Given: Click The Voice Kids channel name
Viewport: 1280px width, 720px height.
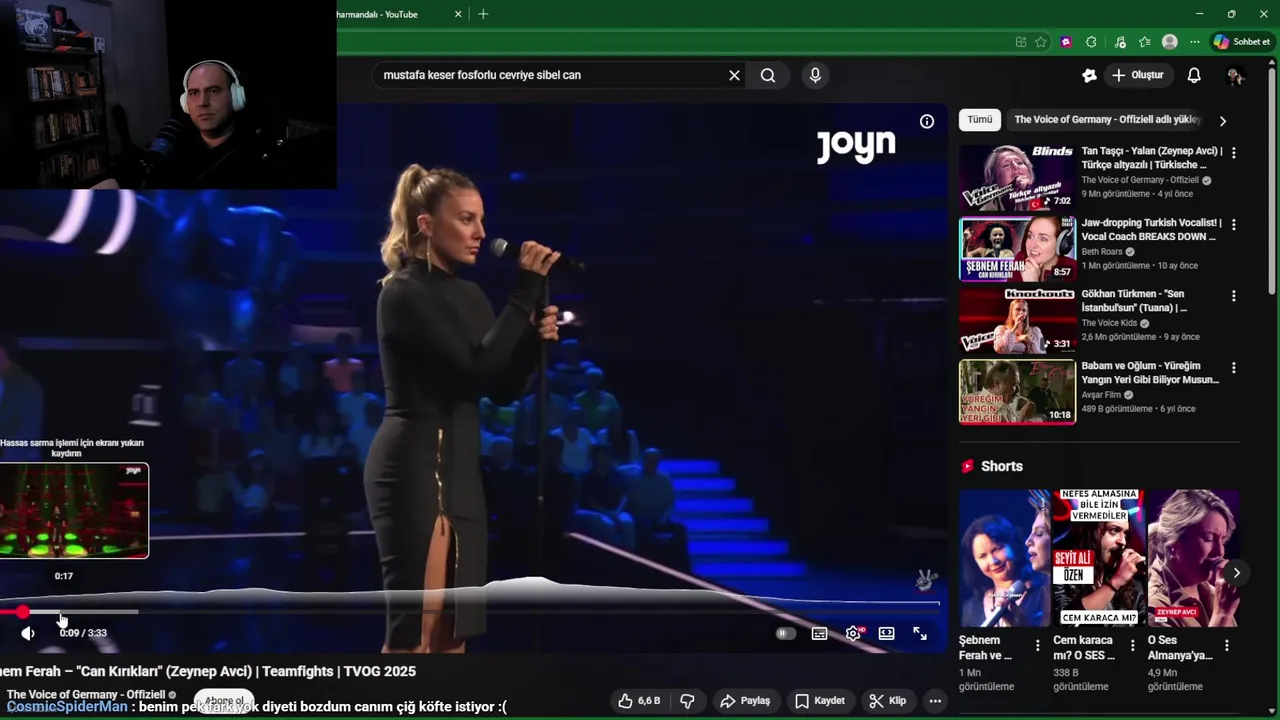Looking at the screenshot, I should pyautogui.click(x=1109, y=324).
